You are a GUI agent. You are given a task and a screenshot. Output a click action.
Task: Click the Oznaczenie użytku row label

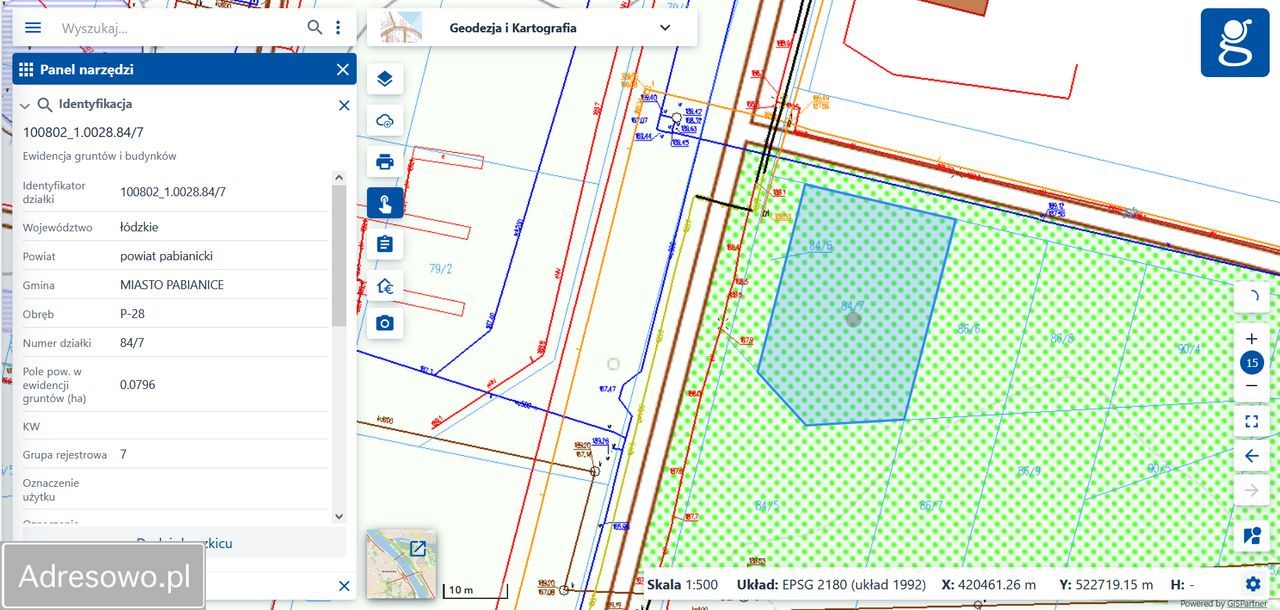pos(51,490)
